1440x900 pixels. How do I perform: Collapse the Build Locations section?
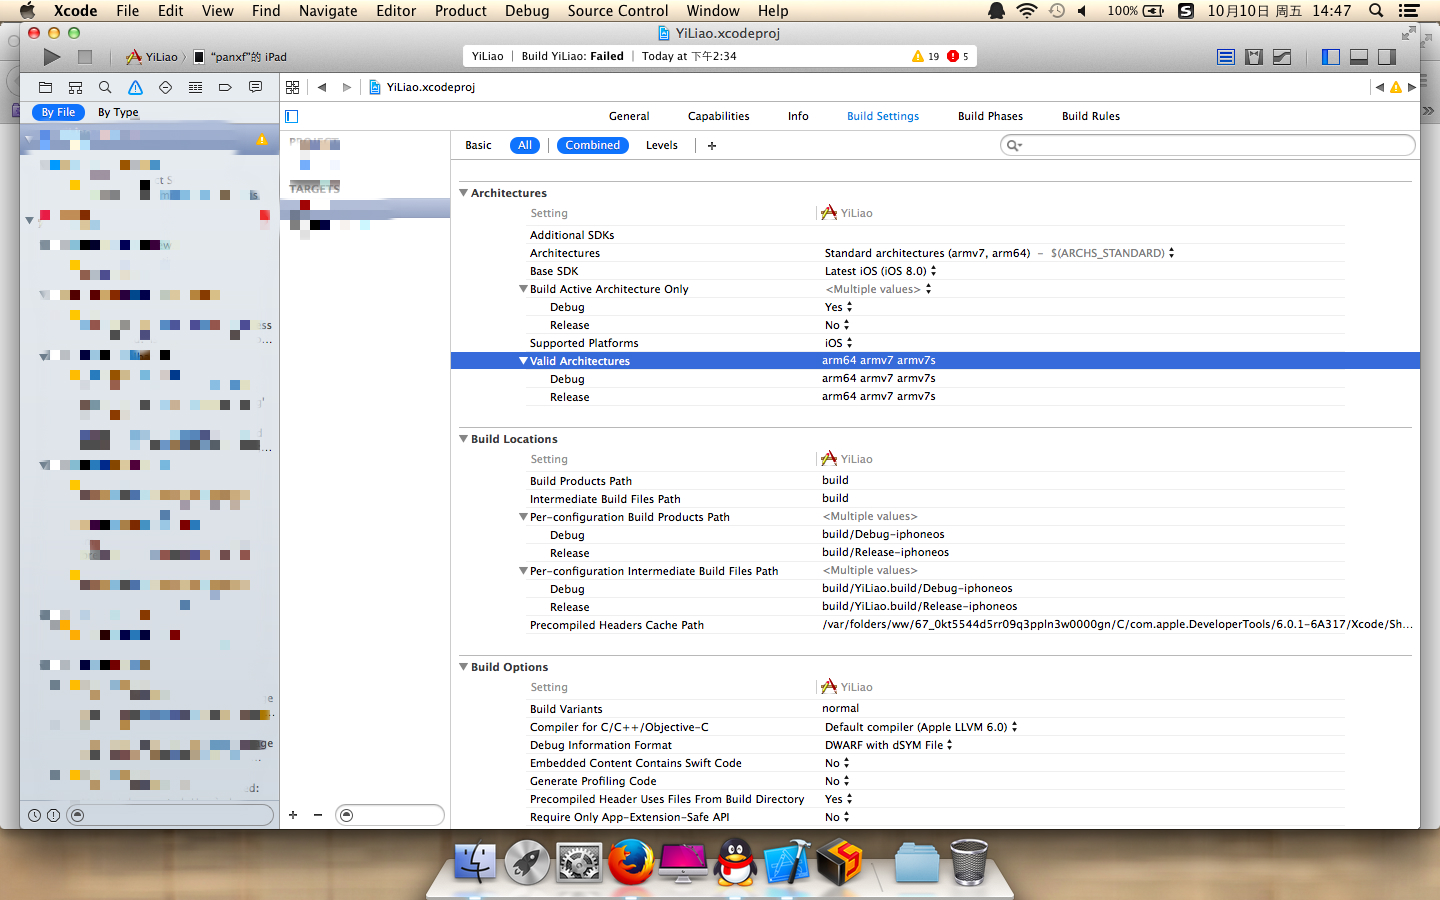tap(464, 439)
